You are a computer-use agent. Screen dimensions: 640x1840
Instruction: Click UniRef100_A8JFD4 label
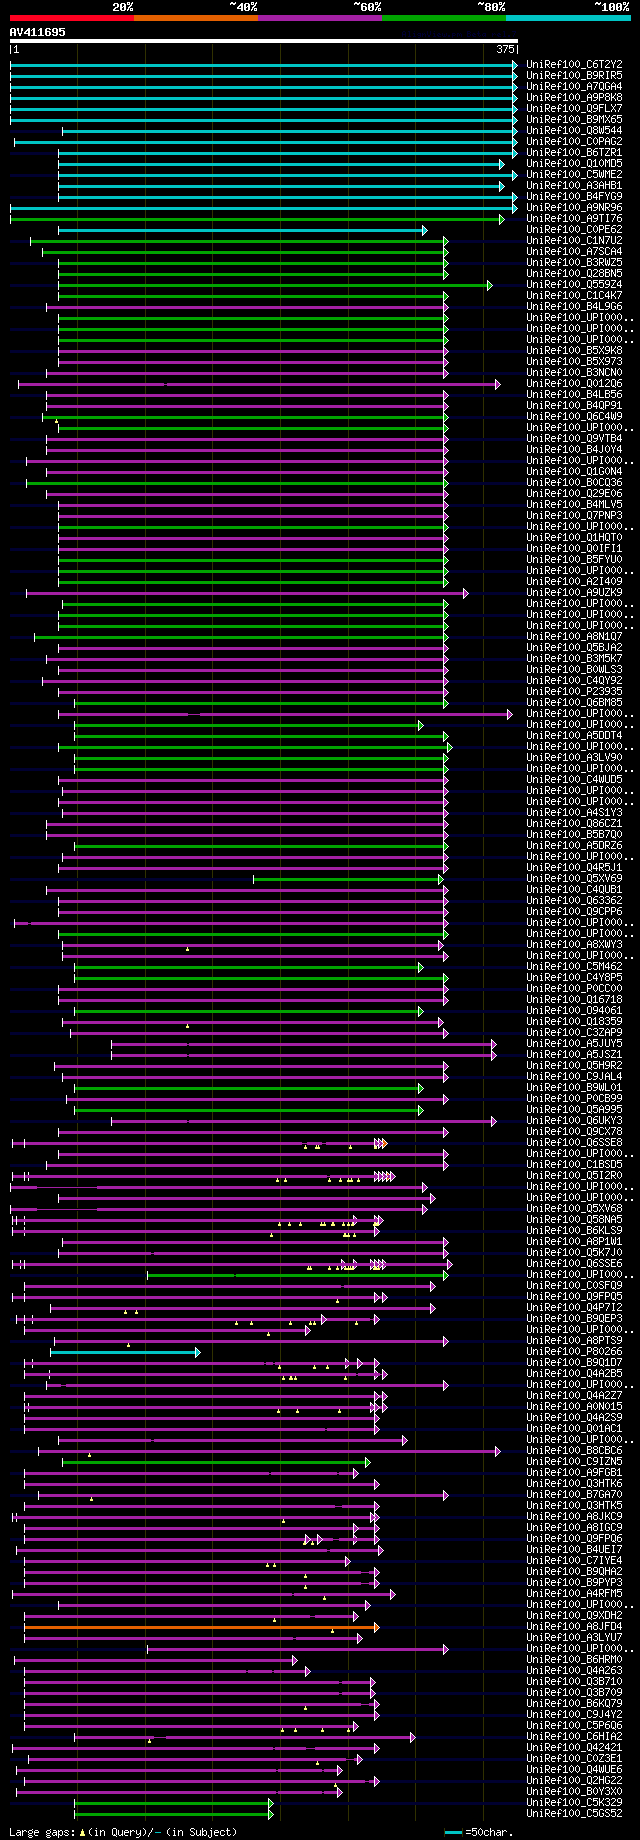coord(574,1626)
